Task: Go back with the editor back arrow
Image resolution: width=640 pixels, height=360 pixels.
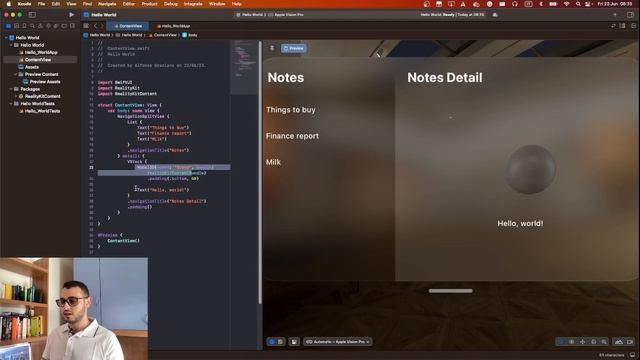Action: pos(96,26)
